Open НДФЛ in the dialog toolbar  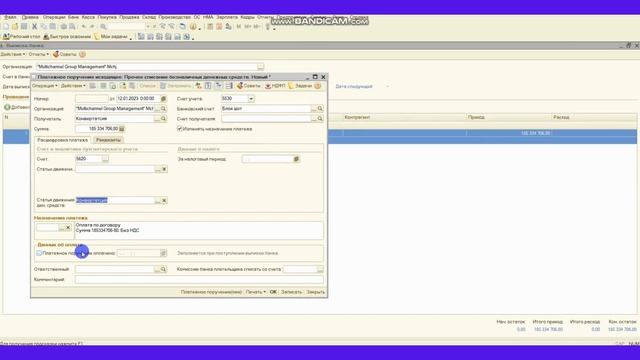275,86
